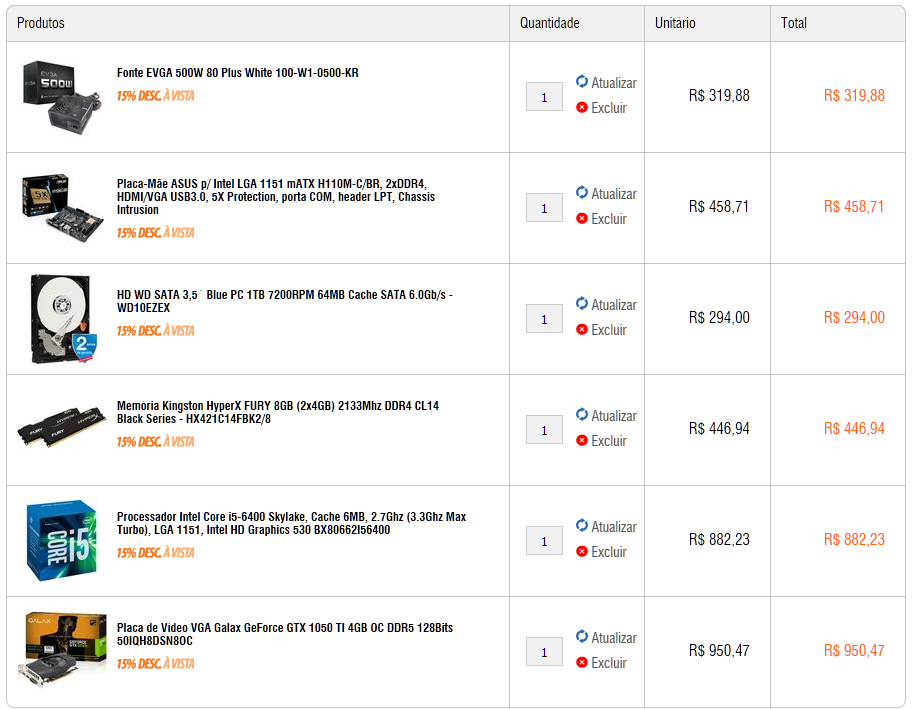Viewport: 912px width, 710px height.
Task: Click the red Excluir icon for the Placa-Mãe ASUS row
Action: coord(582,219)
